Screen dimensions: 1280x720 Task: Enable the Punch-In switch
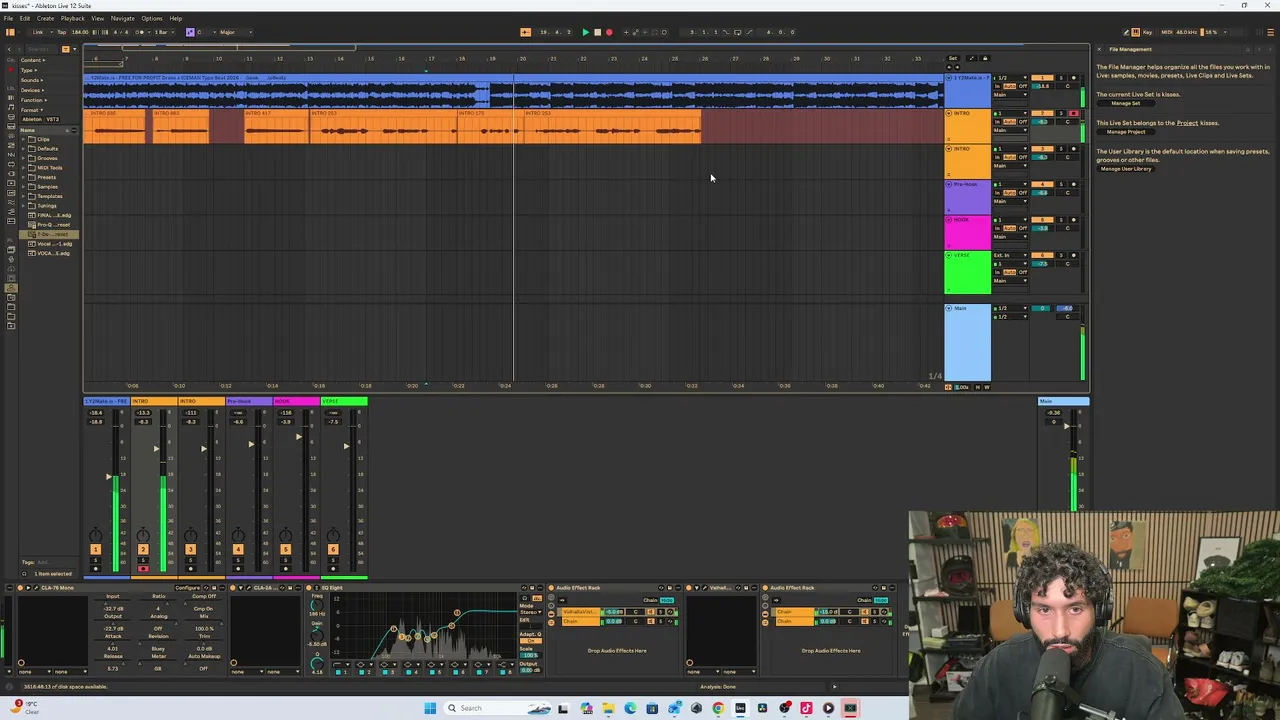pos(727,32)
